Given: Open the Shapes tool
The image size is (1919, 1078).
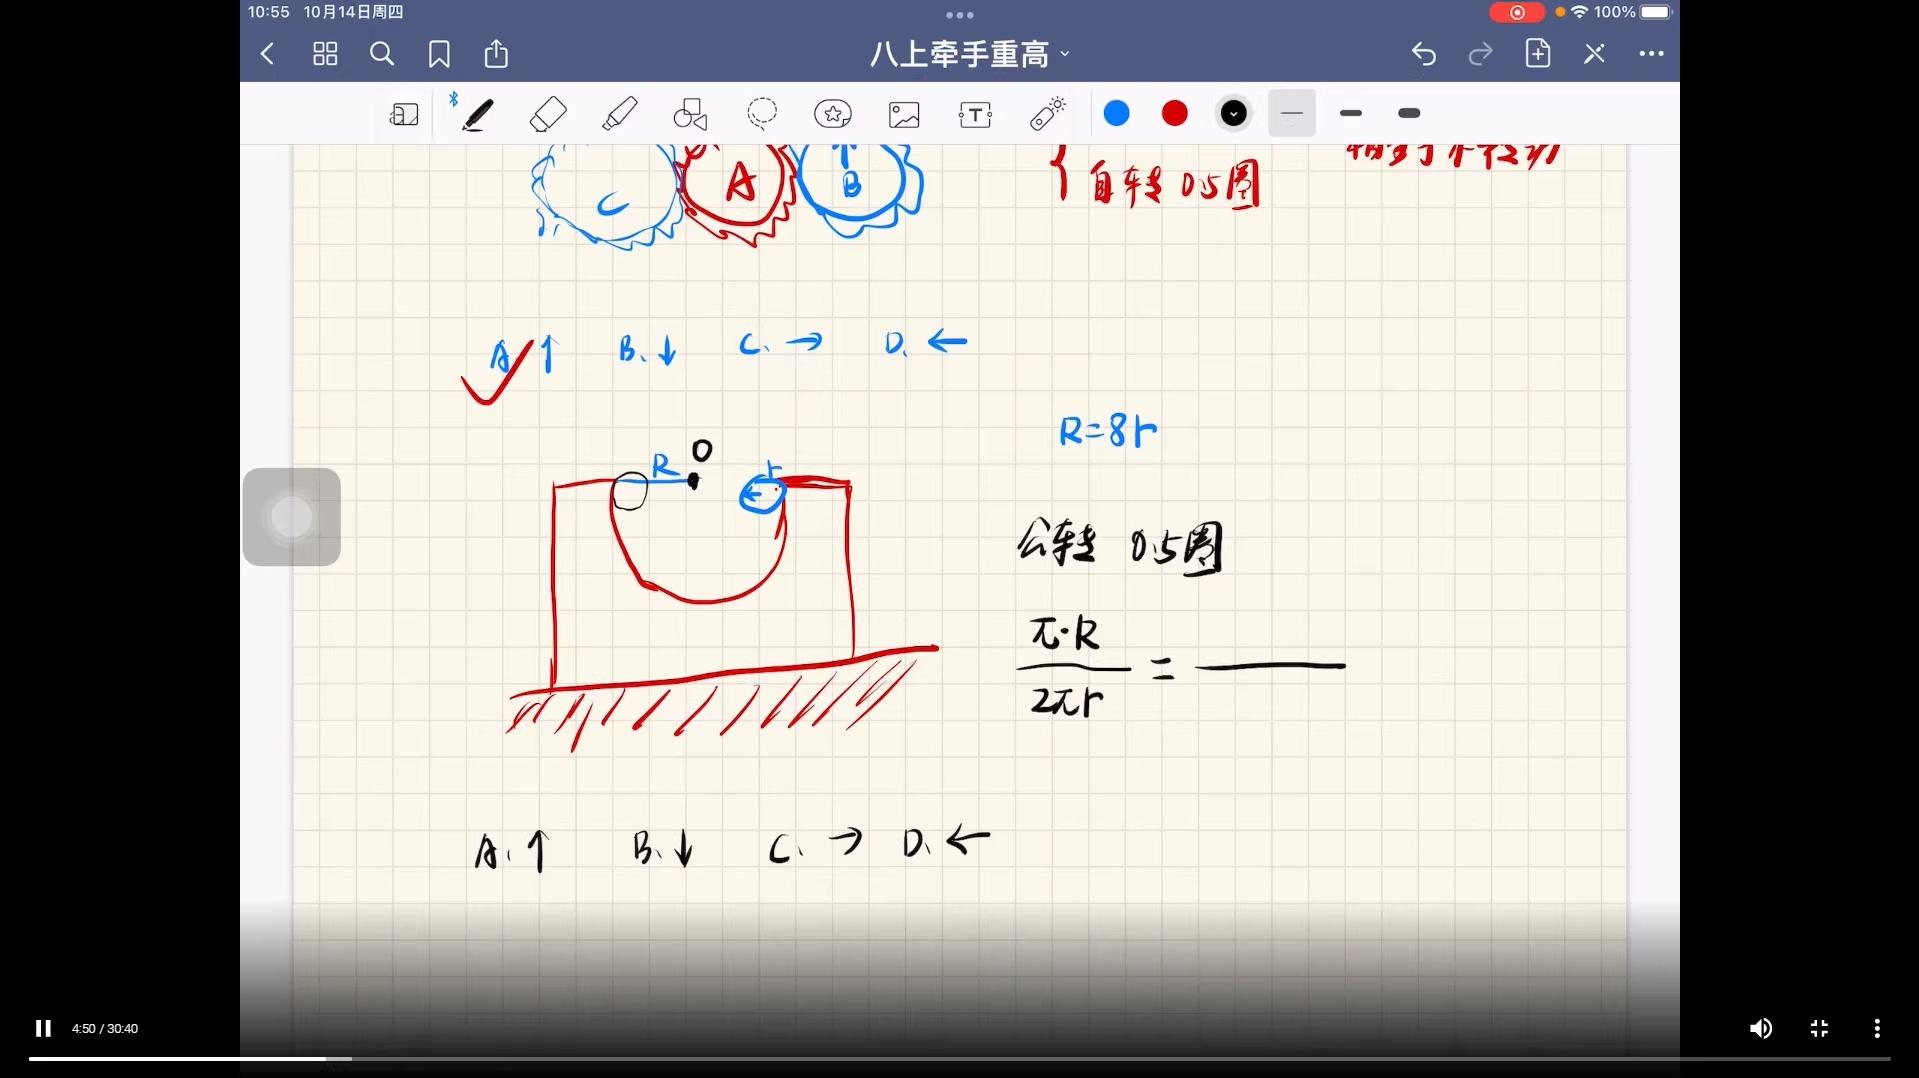Looking at the screenshot, I should point(690,114).
